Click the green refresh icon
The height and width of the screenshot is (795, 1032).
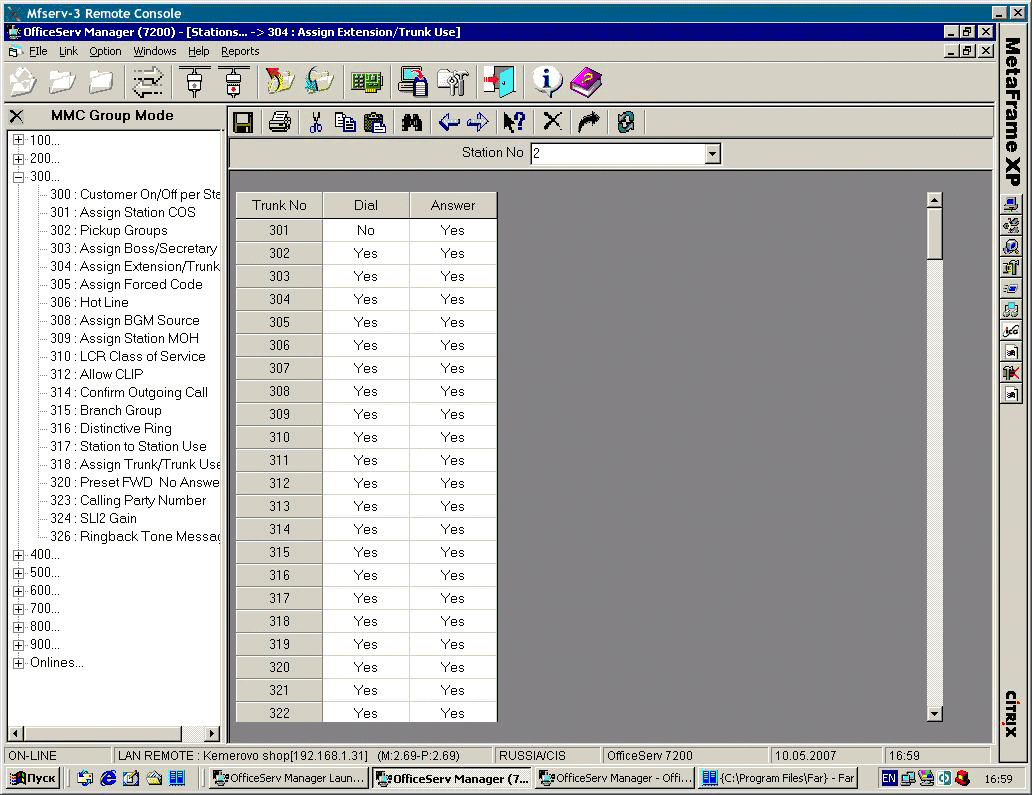pyautogui.click(x=626, y=122)
